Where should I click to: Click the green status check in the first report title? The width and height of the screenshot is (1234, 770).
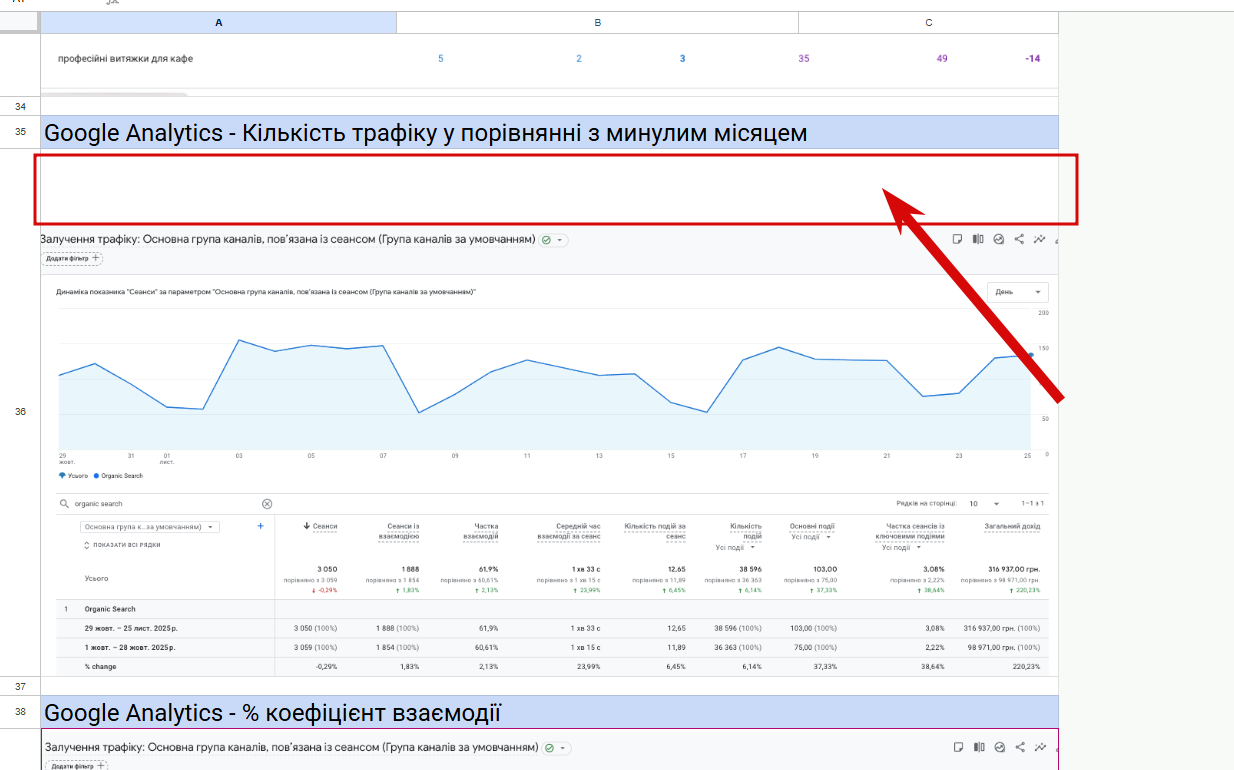[x=546, y=240]
